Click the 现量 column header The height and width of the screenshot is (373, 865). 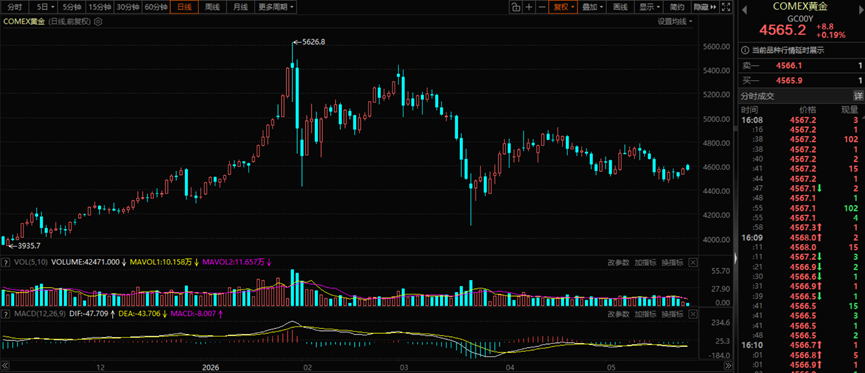(850, 109)
